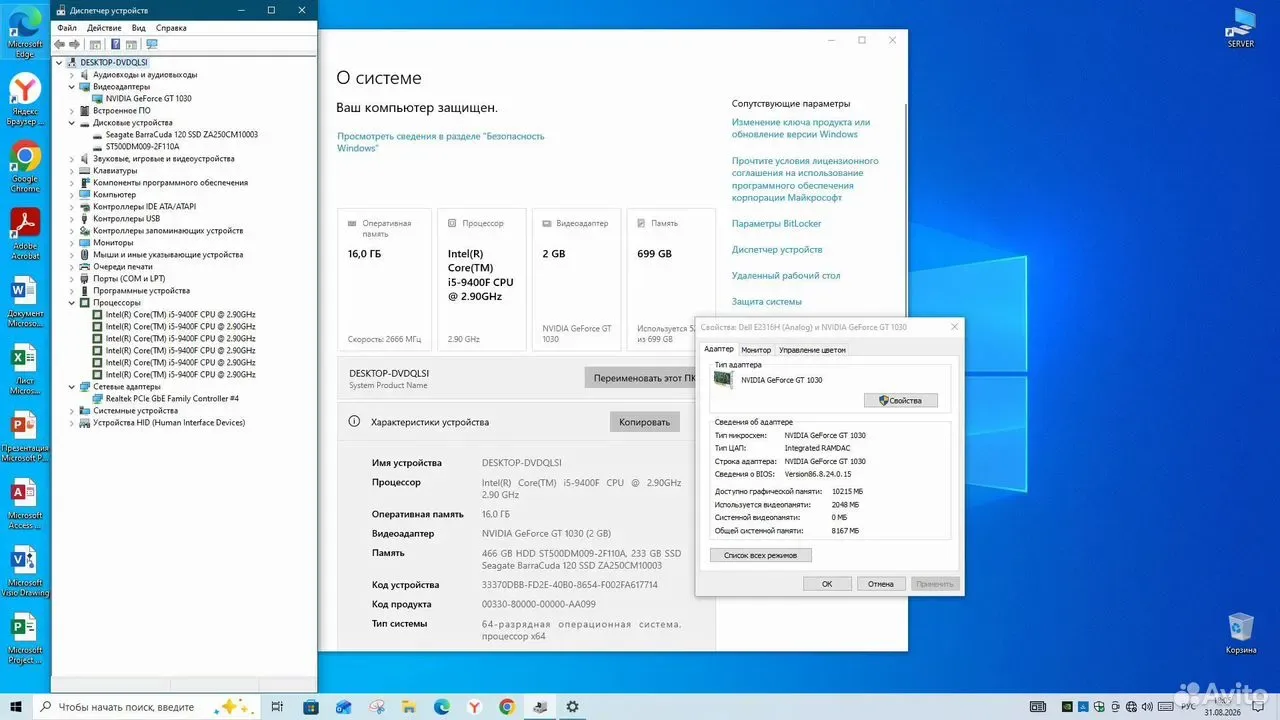Expand Мониторы node
Viewport: 1280px width, 720px height.
[x=71, y=243]
